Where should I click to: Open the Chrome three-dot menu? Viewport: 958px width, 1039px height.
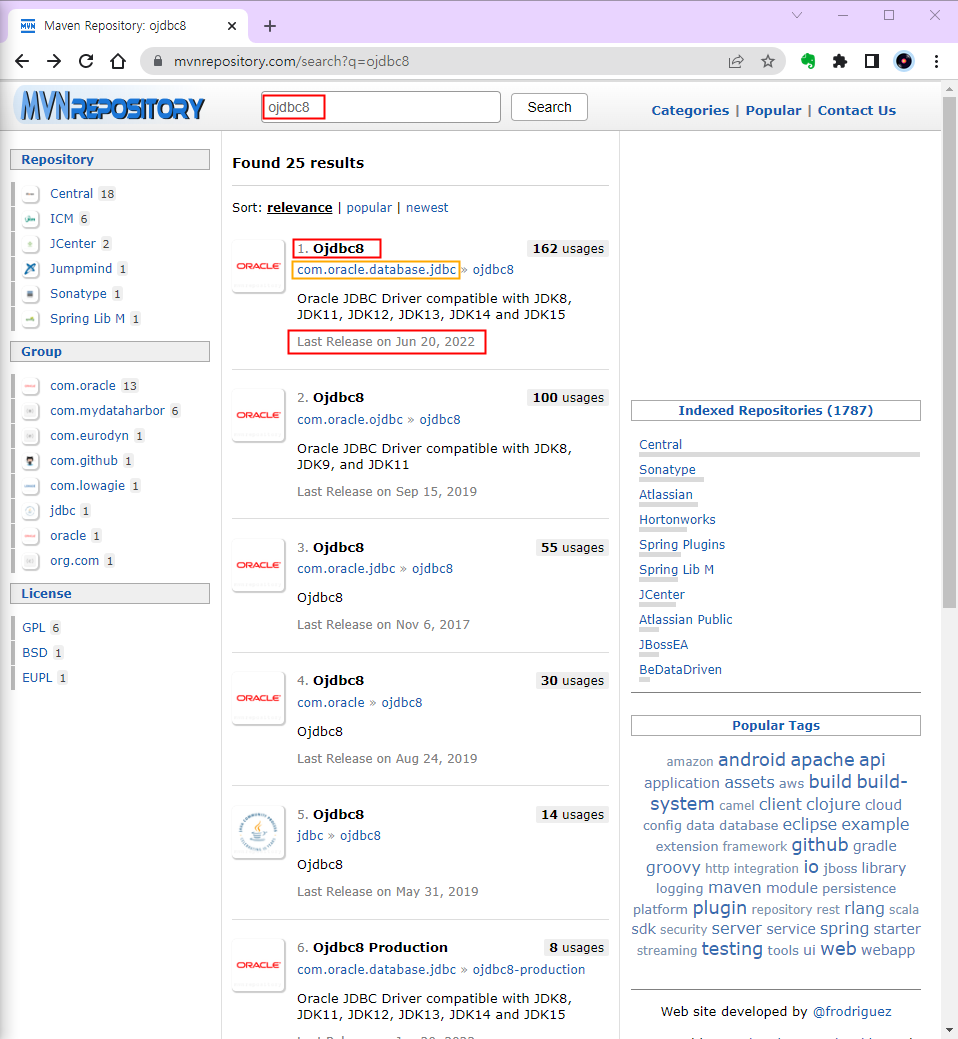click(x=936, y=62)
